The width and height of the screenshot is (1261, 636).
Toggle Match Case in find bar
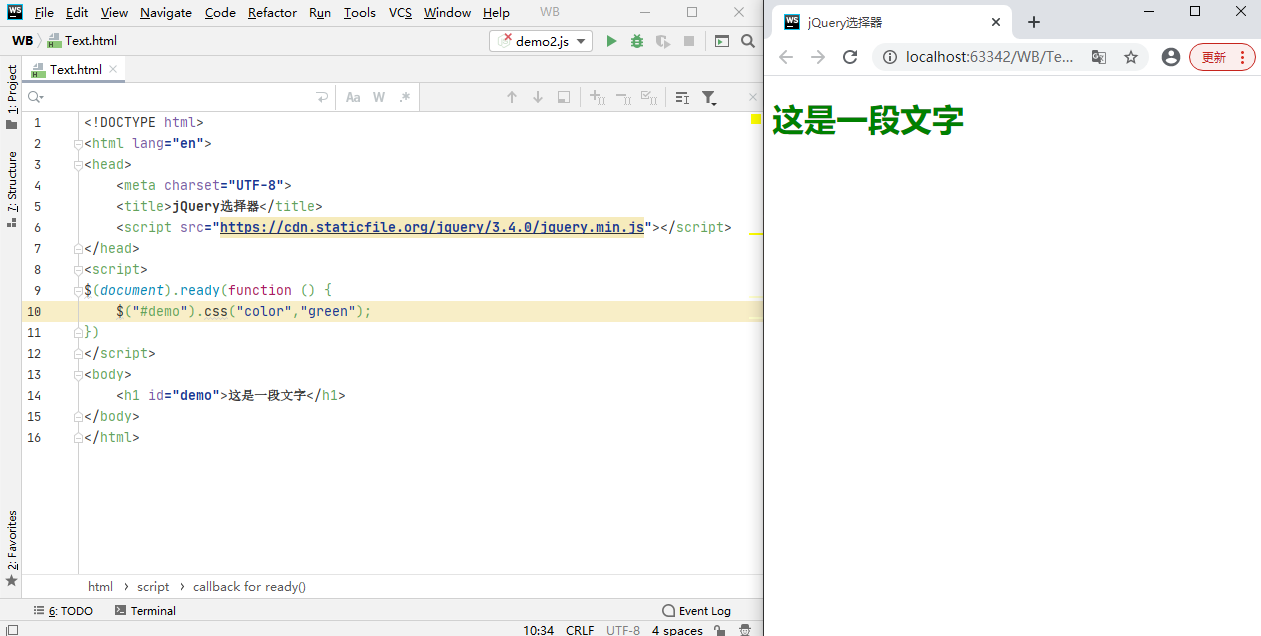353,97
